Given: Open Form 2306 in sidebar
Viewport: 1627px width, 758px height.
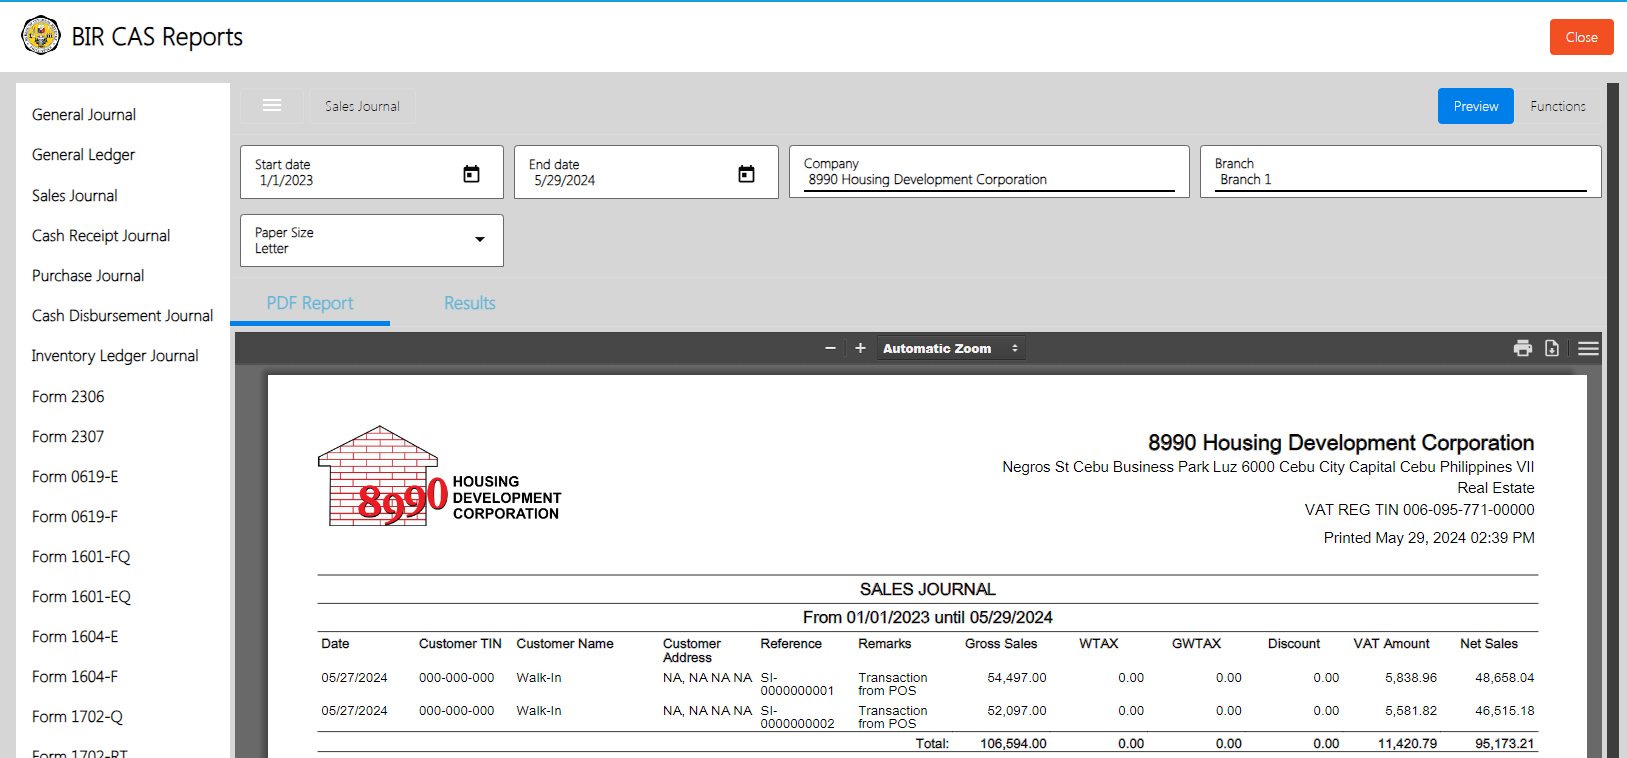Looking at the screenshot, I should pyautogui.click(x=68, y=397).
